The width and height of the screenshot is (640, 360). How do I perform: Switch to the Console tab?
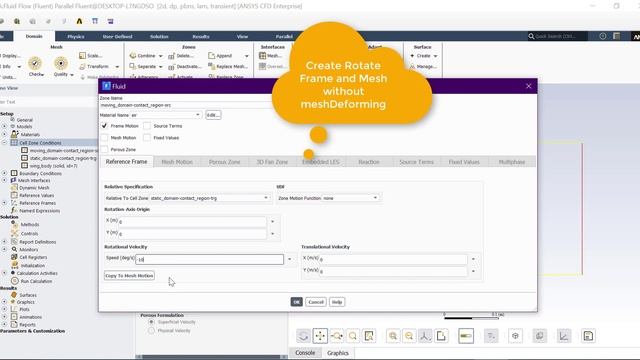(305, 353)
